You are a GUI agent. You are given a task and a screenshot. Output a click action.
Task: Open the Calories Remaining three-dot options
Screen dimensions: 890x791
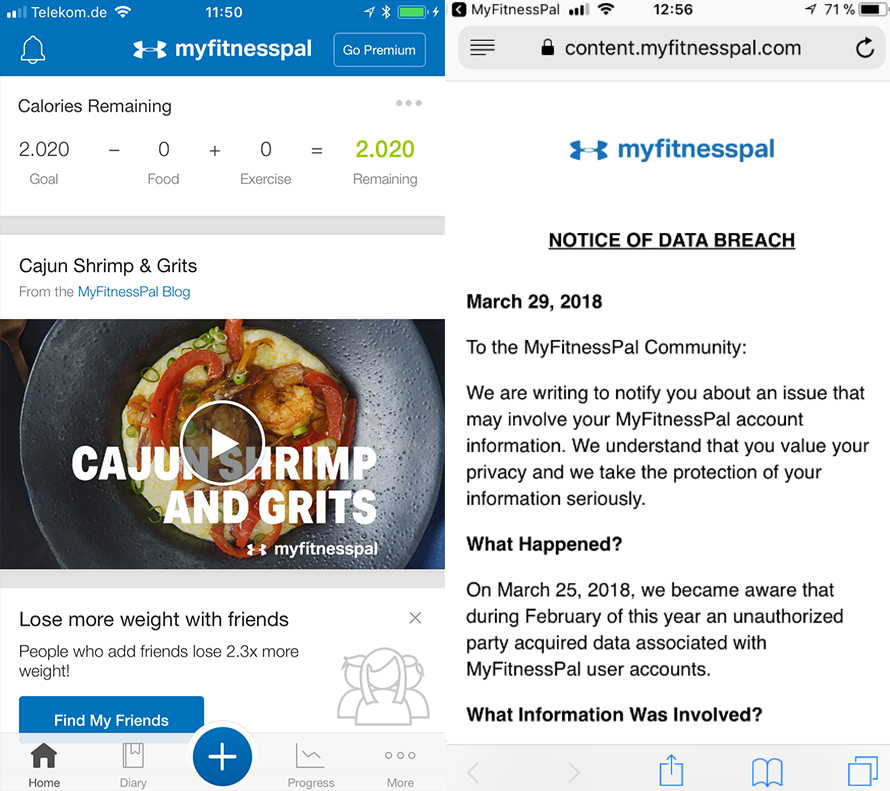coord(408,103)
